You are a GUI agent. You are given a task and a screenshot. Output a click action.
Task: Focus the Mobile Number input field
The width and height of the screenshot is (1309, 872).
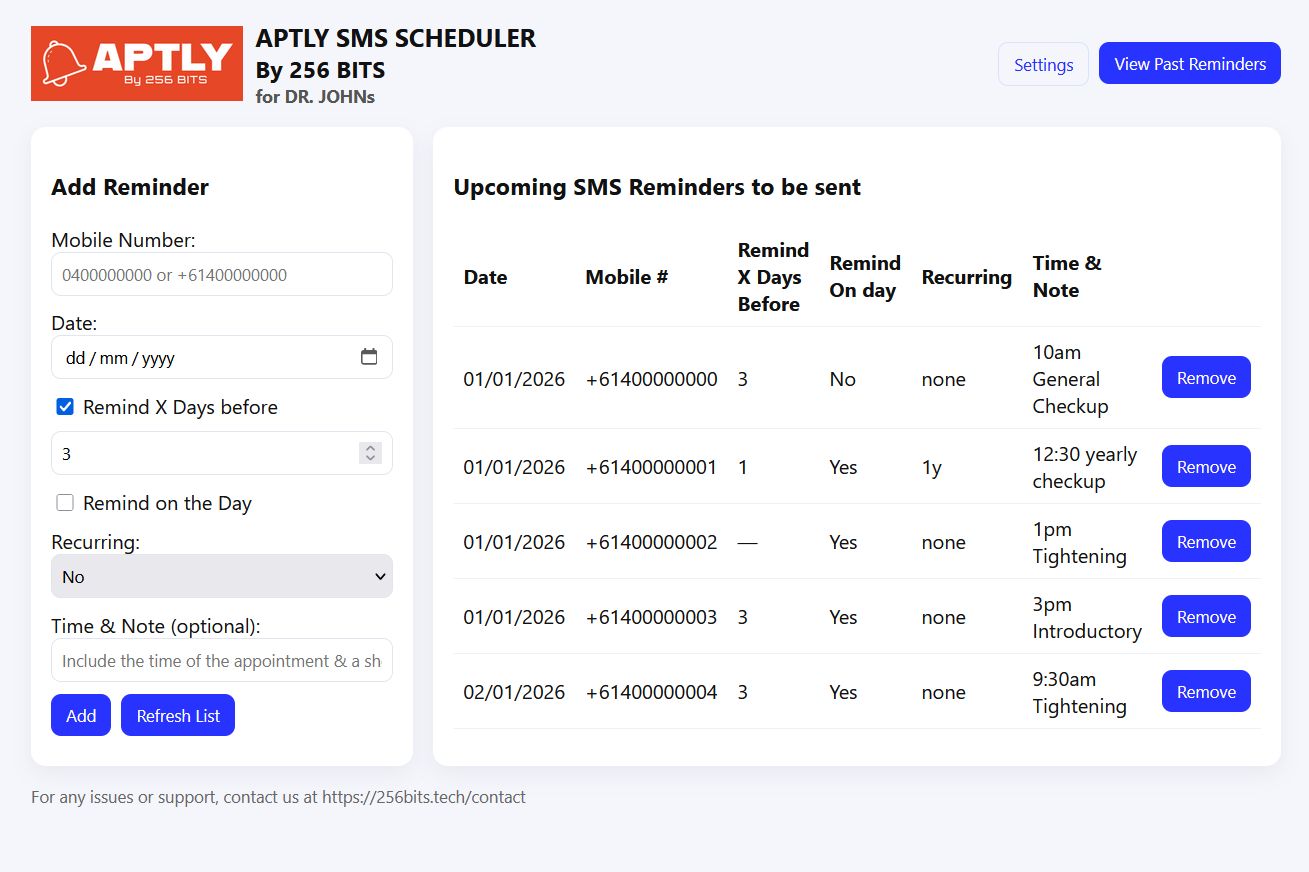[222, 274]
